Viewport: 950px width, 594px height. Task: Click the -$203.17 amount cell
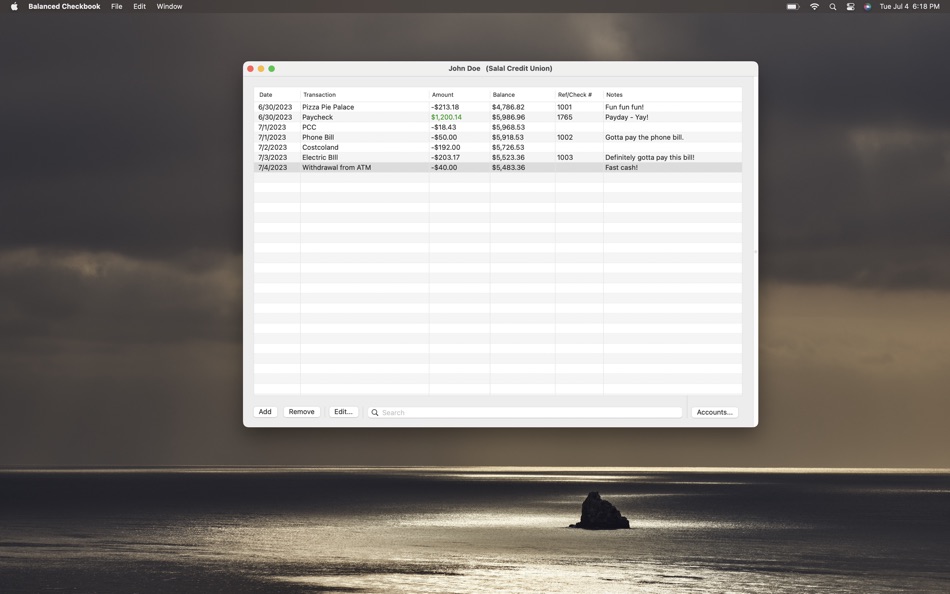click(445, 157)
